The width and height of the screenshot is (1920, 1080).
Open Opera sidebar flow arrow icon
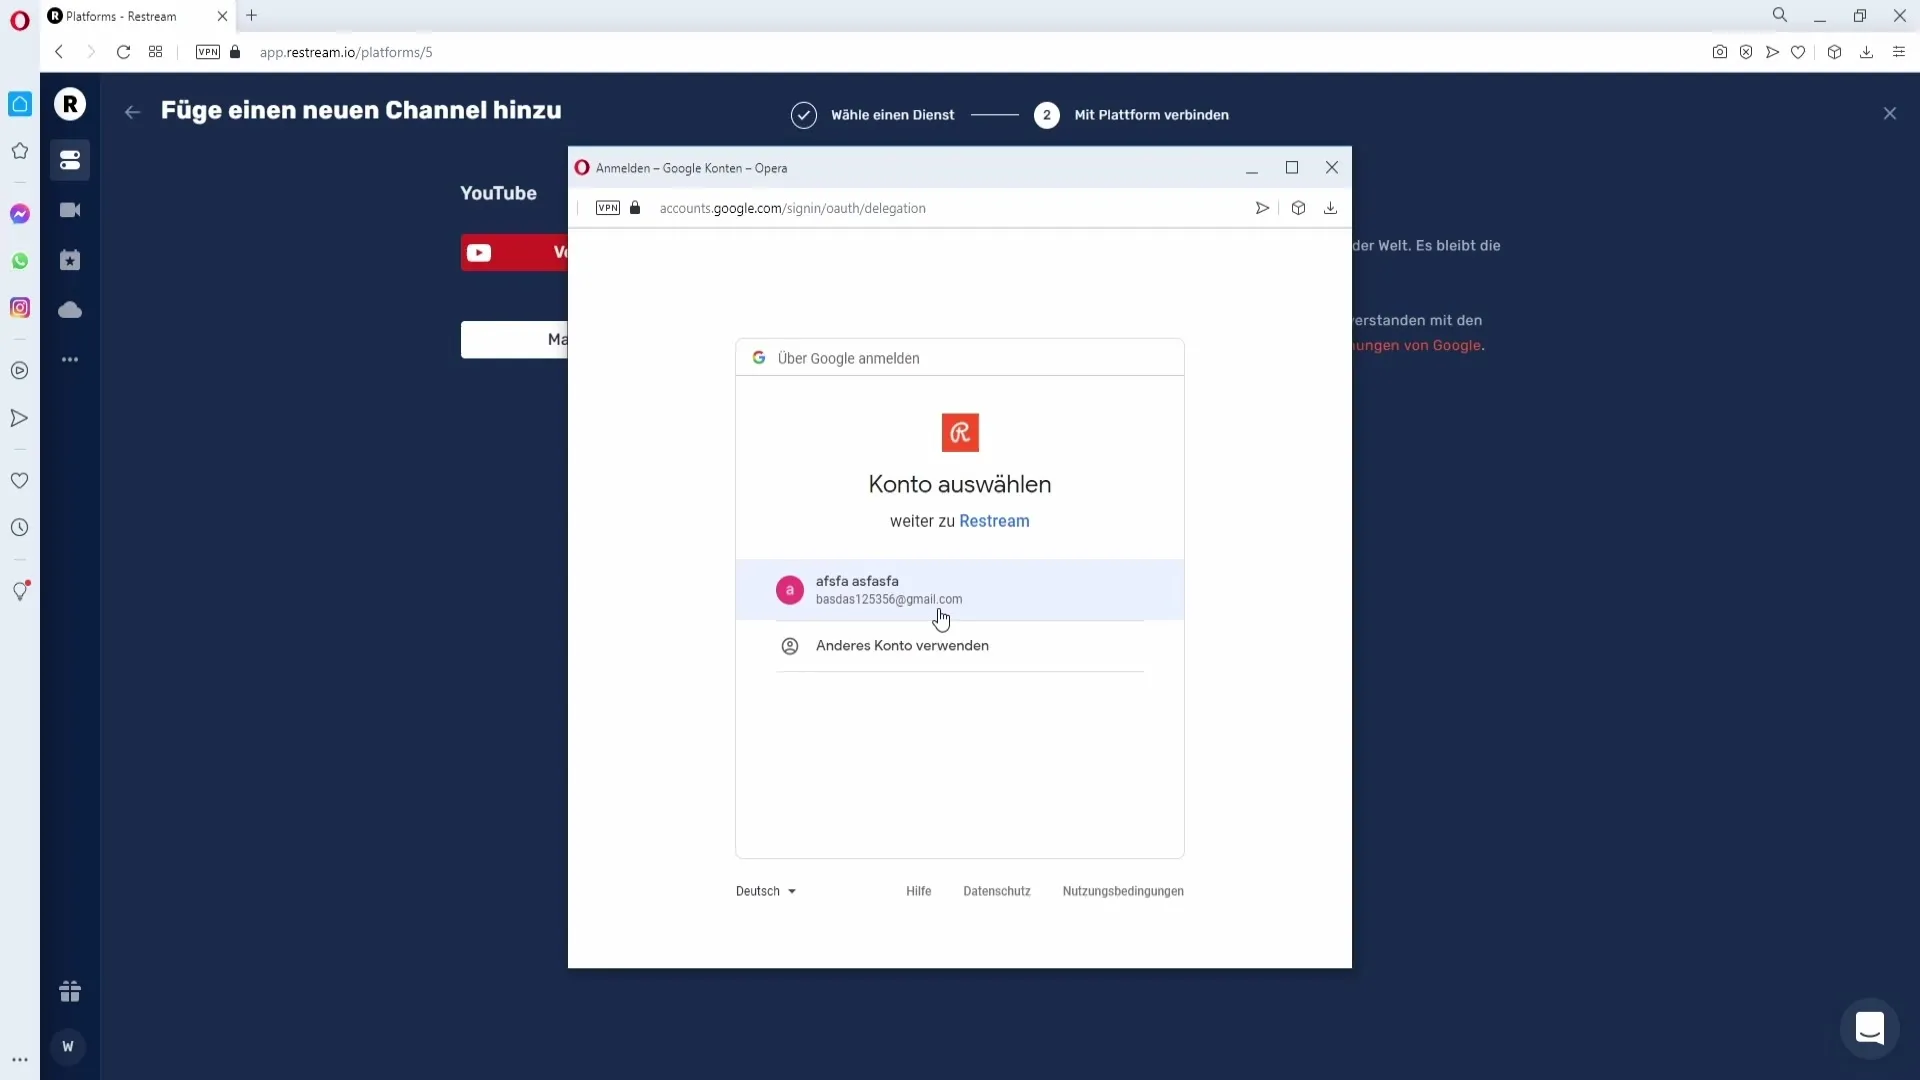(20, 418)
